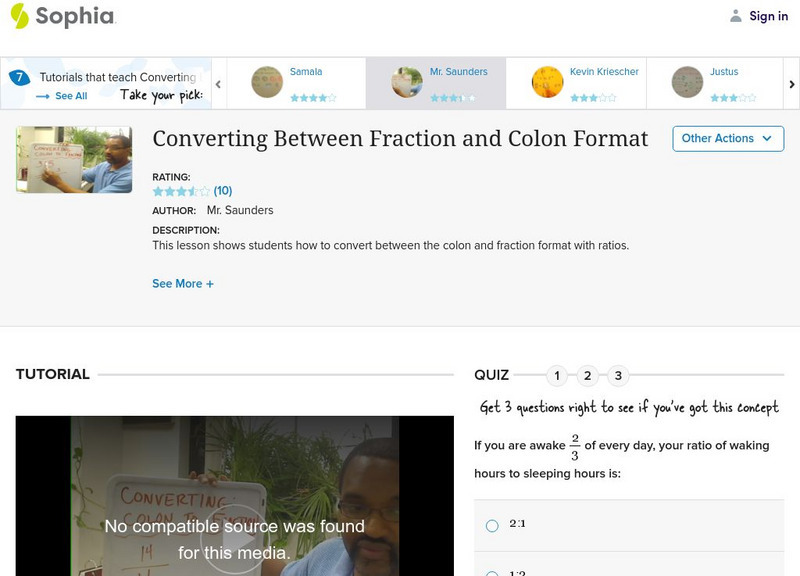This screenshot has width=800, height=576.
Task: Click the Sign in link
Action: 768,16
